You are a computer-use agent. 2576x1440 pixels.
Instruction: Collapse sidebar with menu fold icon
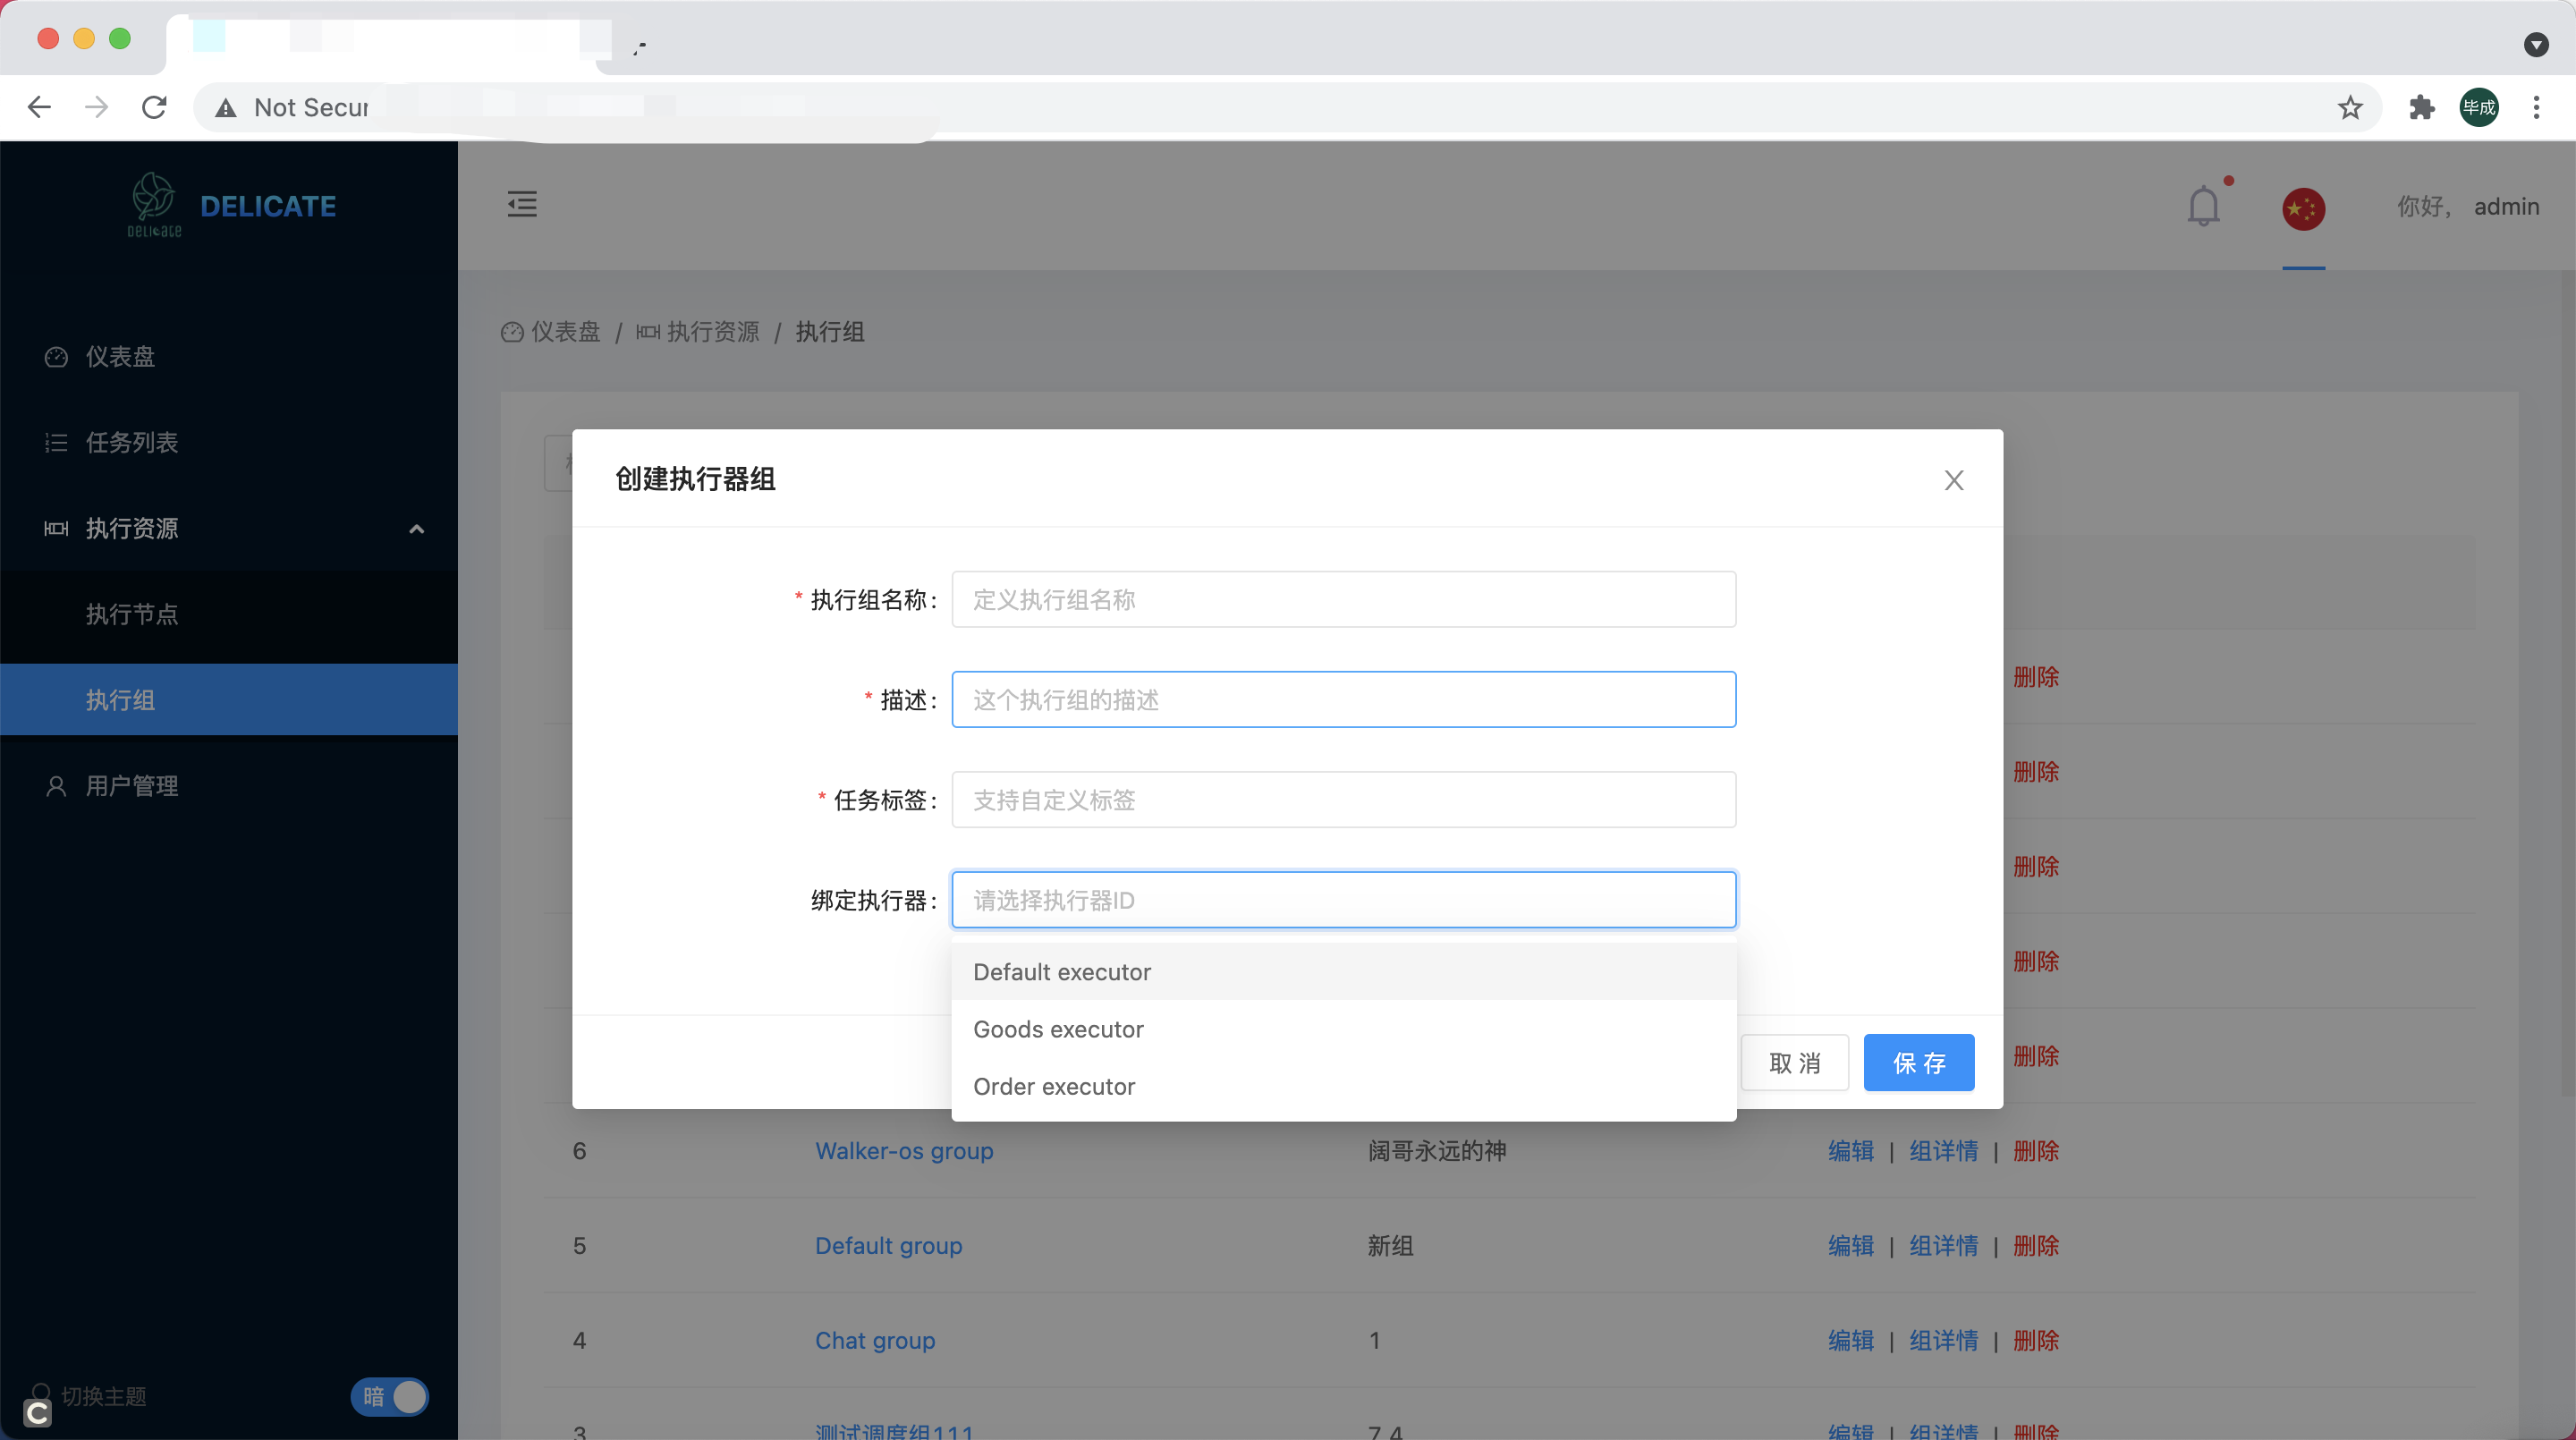click(522, 204)
